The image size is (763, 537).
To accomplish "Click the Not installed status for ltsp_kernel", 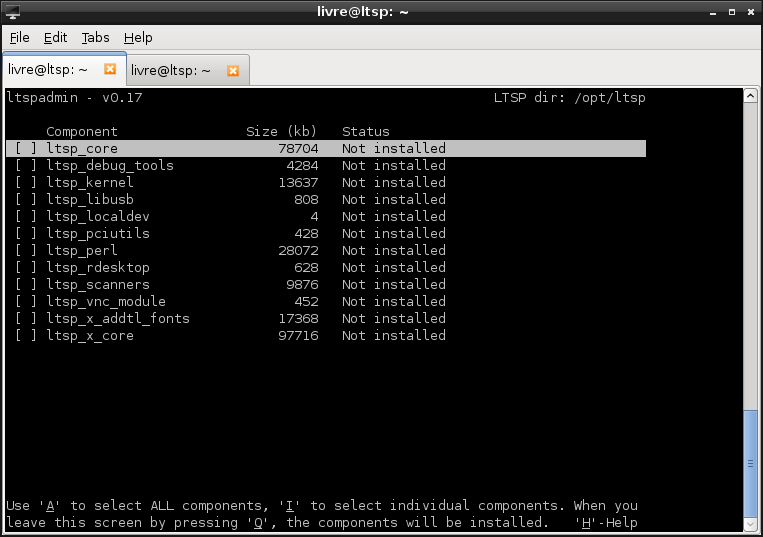I will point(394,182).
